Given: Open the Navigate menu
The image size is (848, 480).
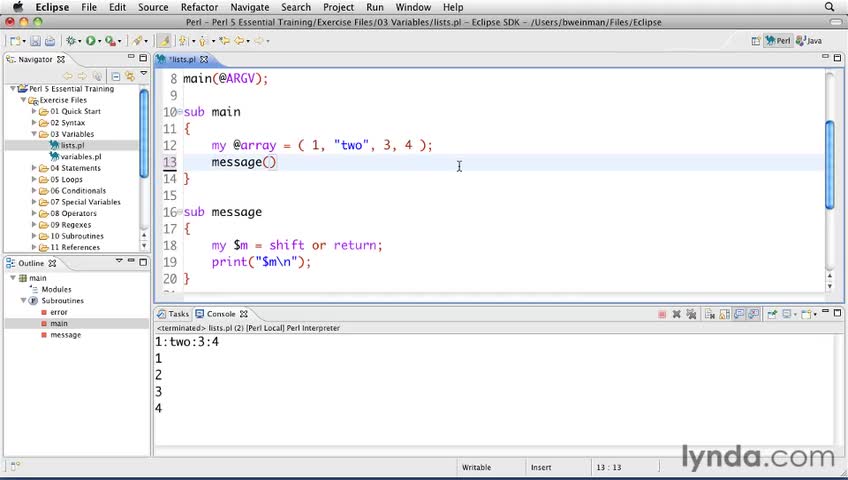Looking at the screenshot, I should pos(249,7).
